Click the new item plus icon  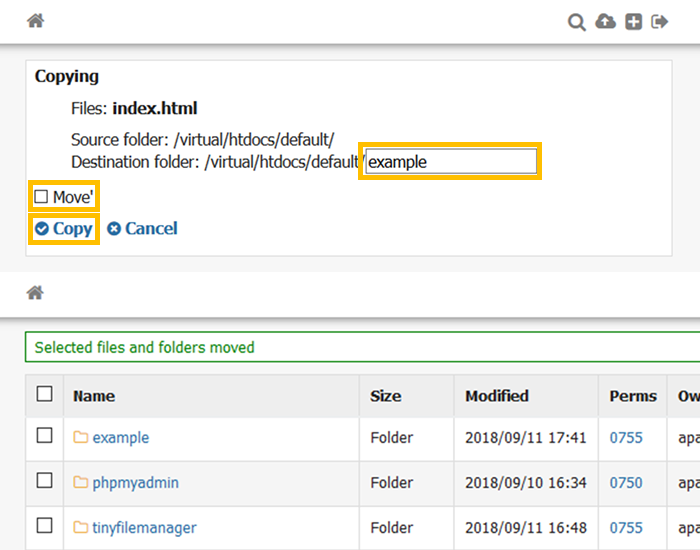[633, 22]
